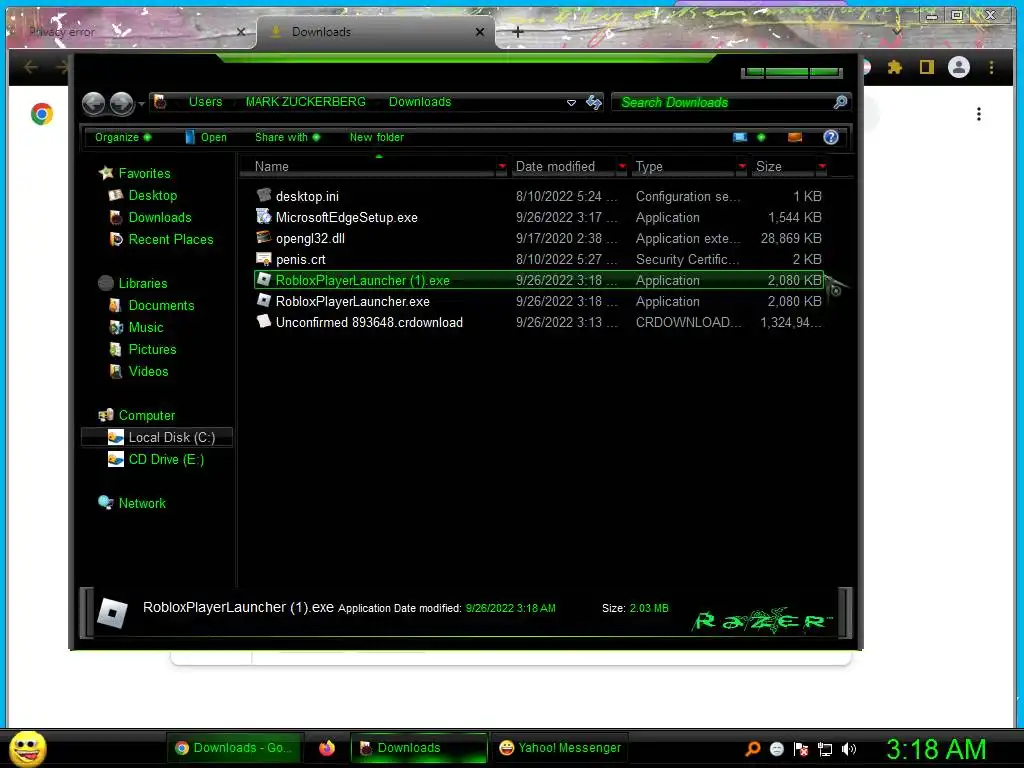Select penis.crt certificate file icon
1024x768 pixels.
[x=264, y=259]
